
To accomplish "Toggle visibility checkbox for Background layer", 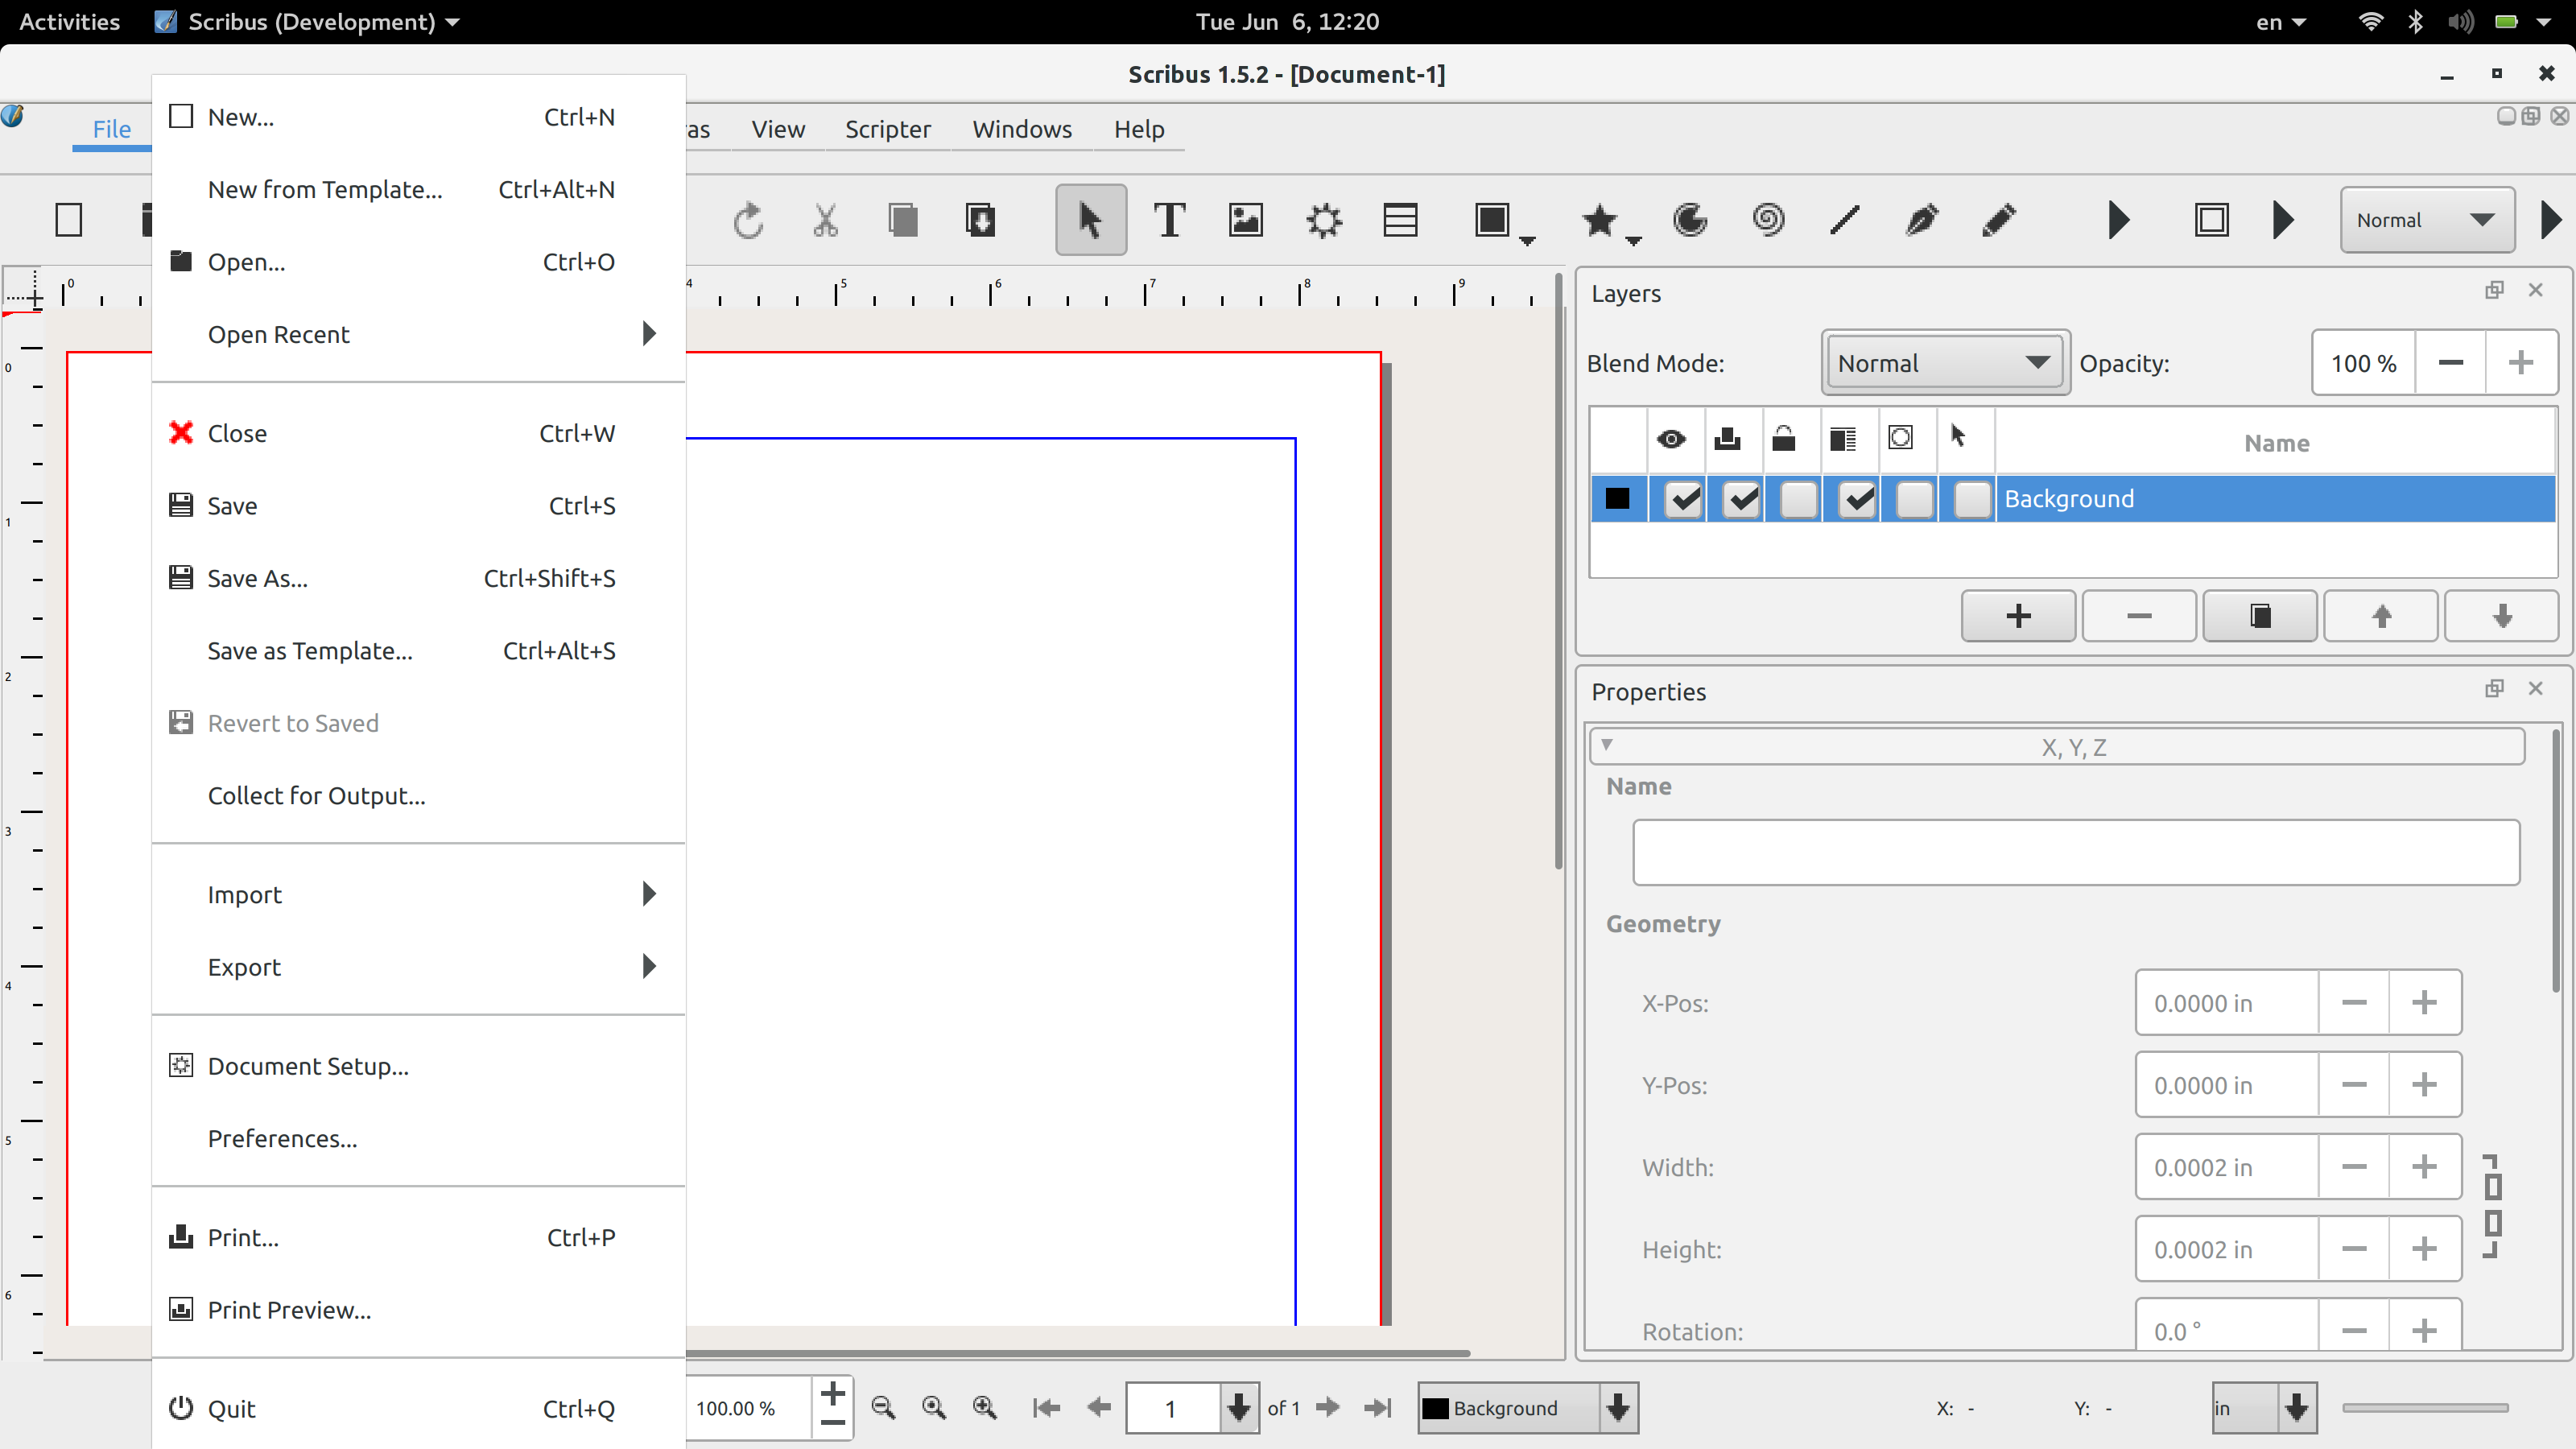I will point(1684,499).
